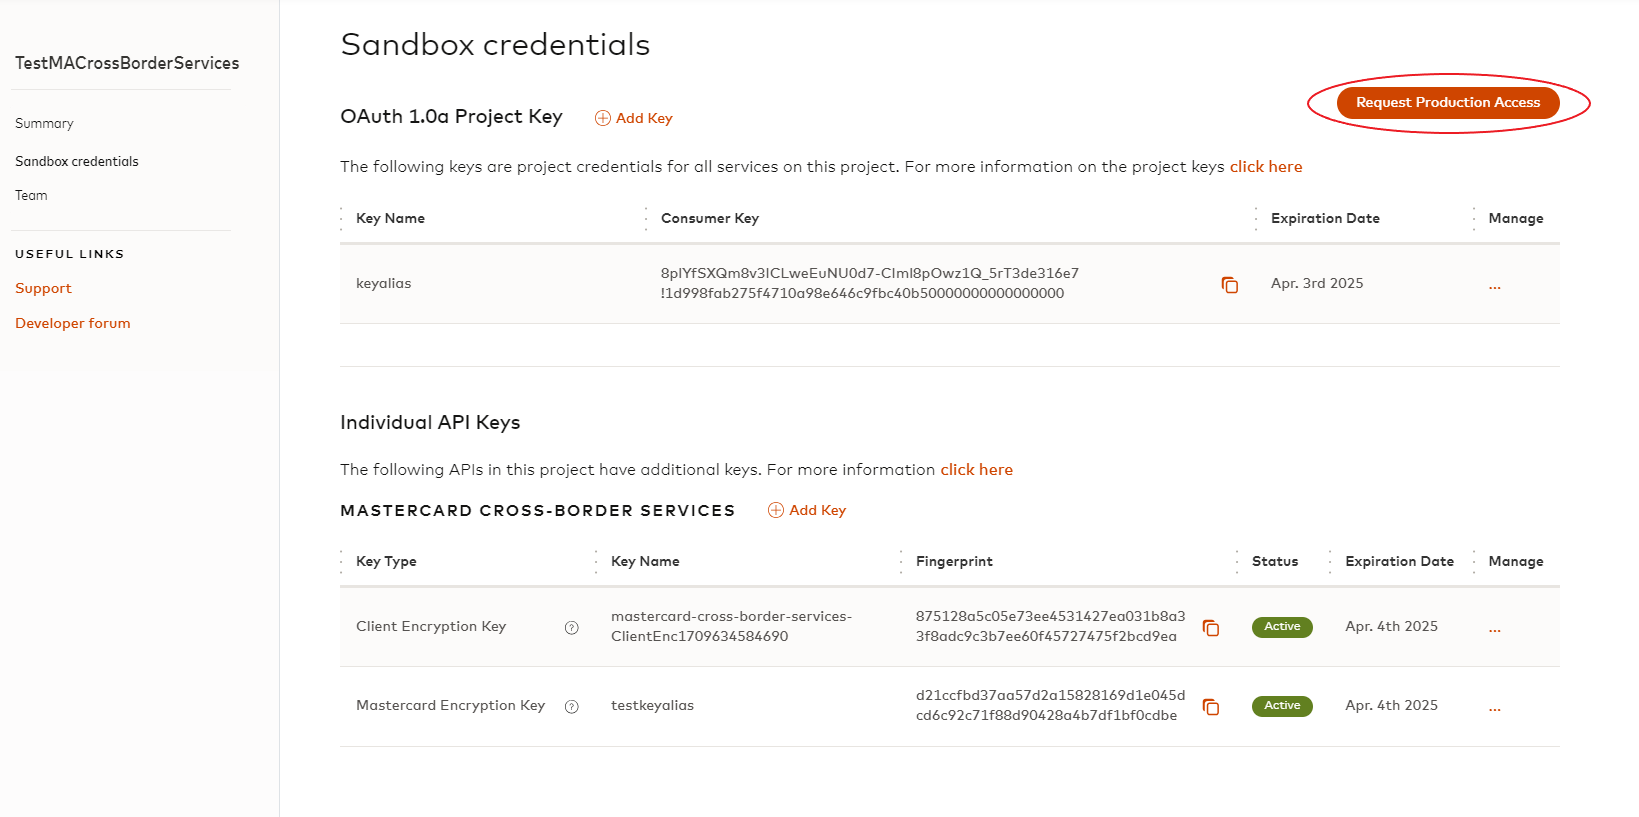1639x817 pixels.
Task: Open the Support link
Action: coord(43,288)
